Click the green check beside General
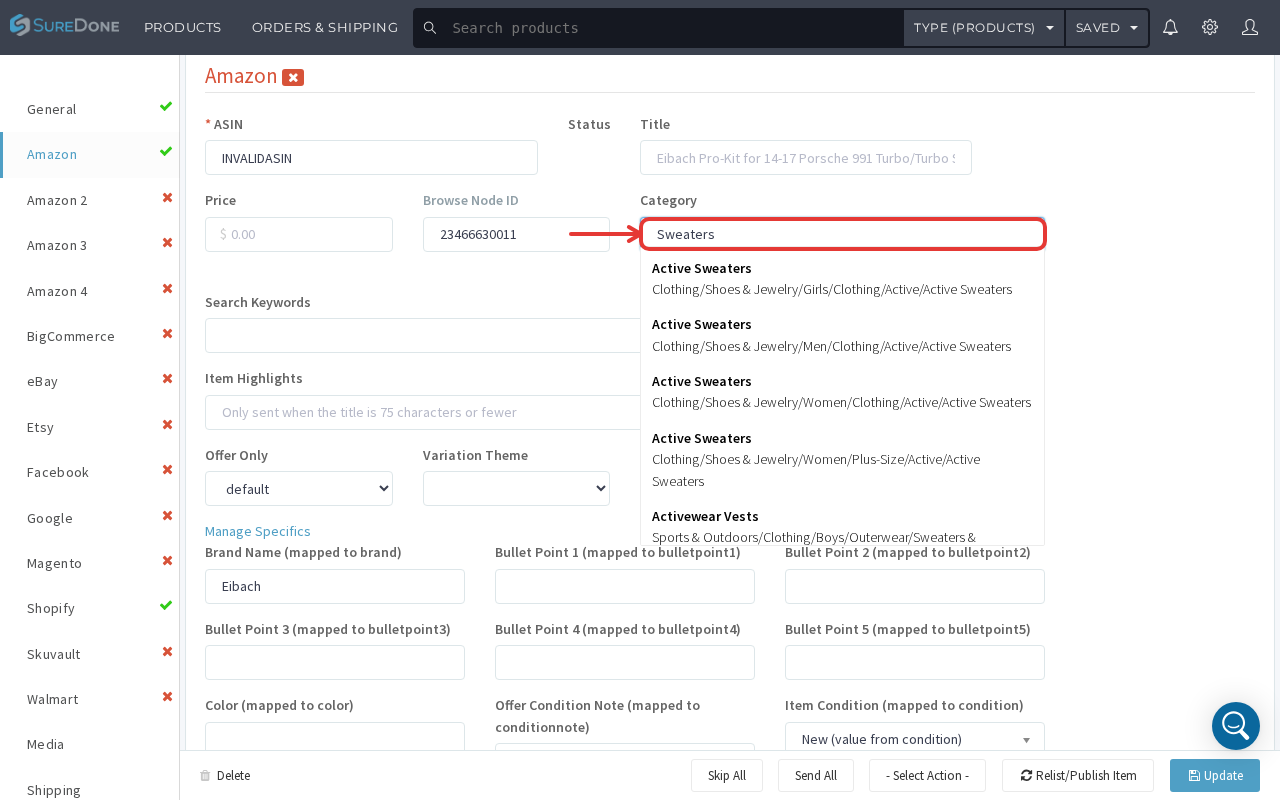 [x=166, y=107]
